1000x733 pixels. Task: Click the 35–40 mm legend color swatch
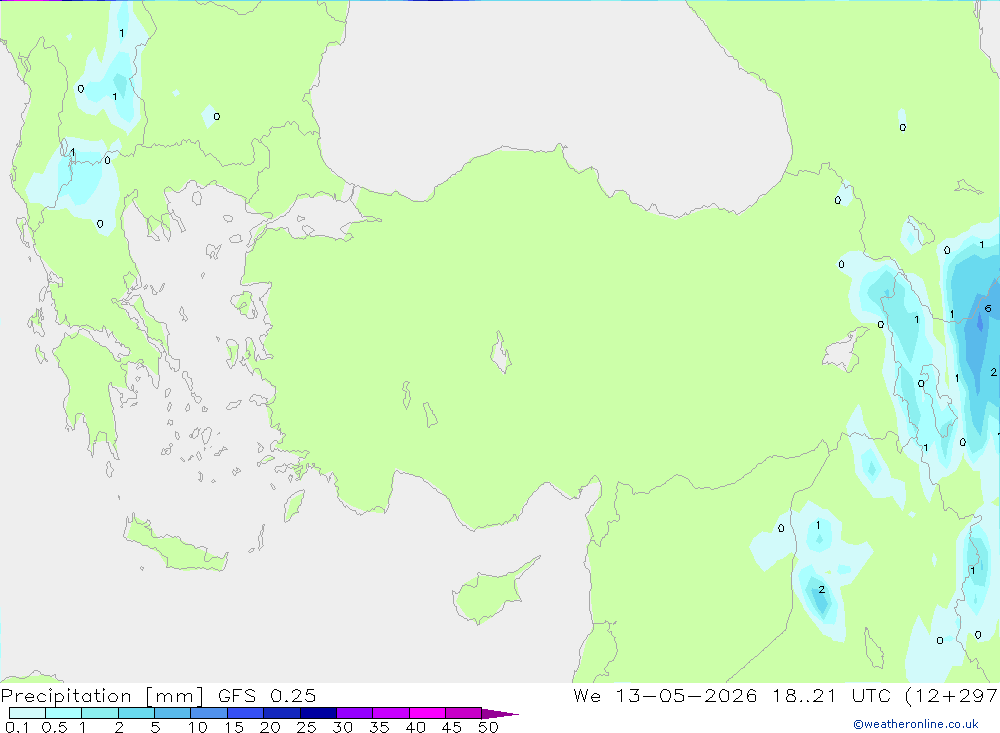click(x=390, y=713)
